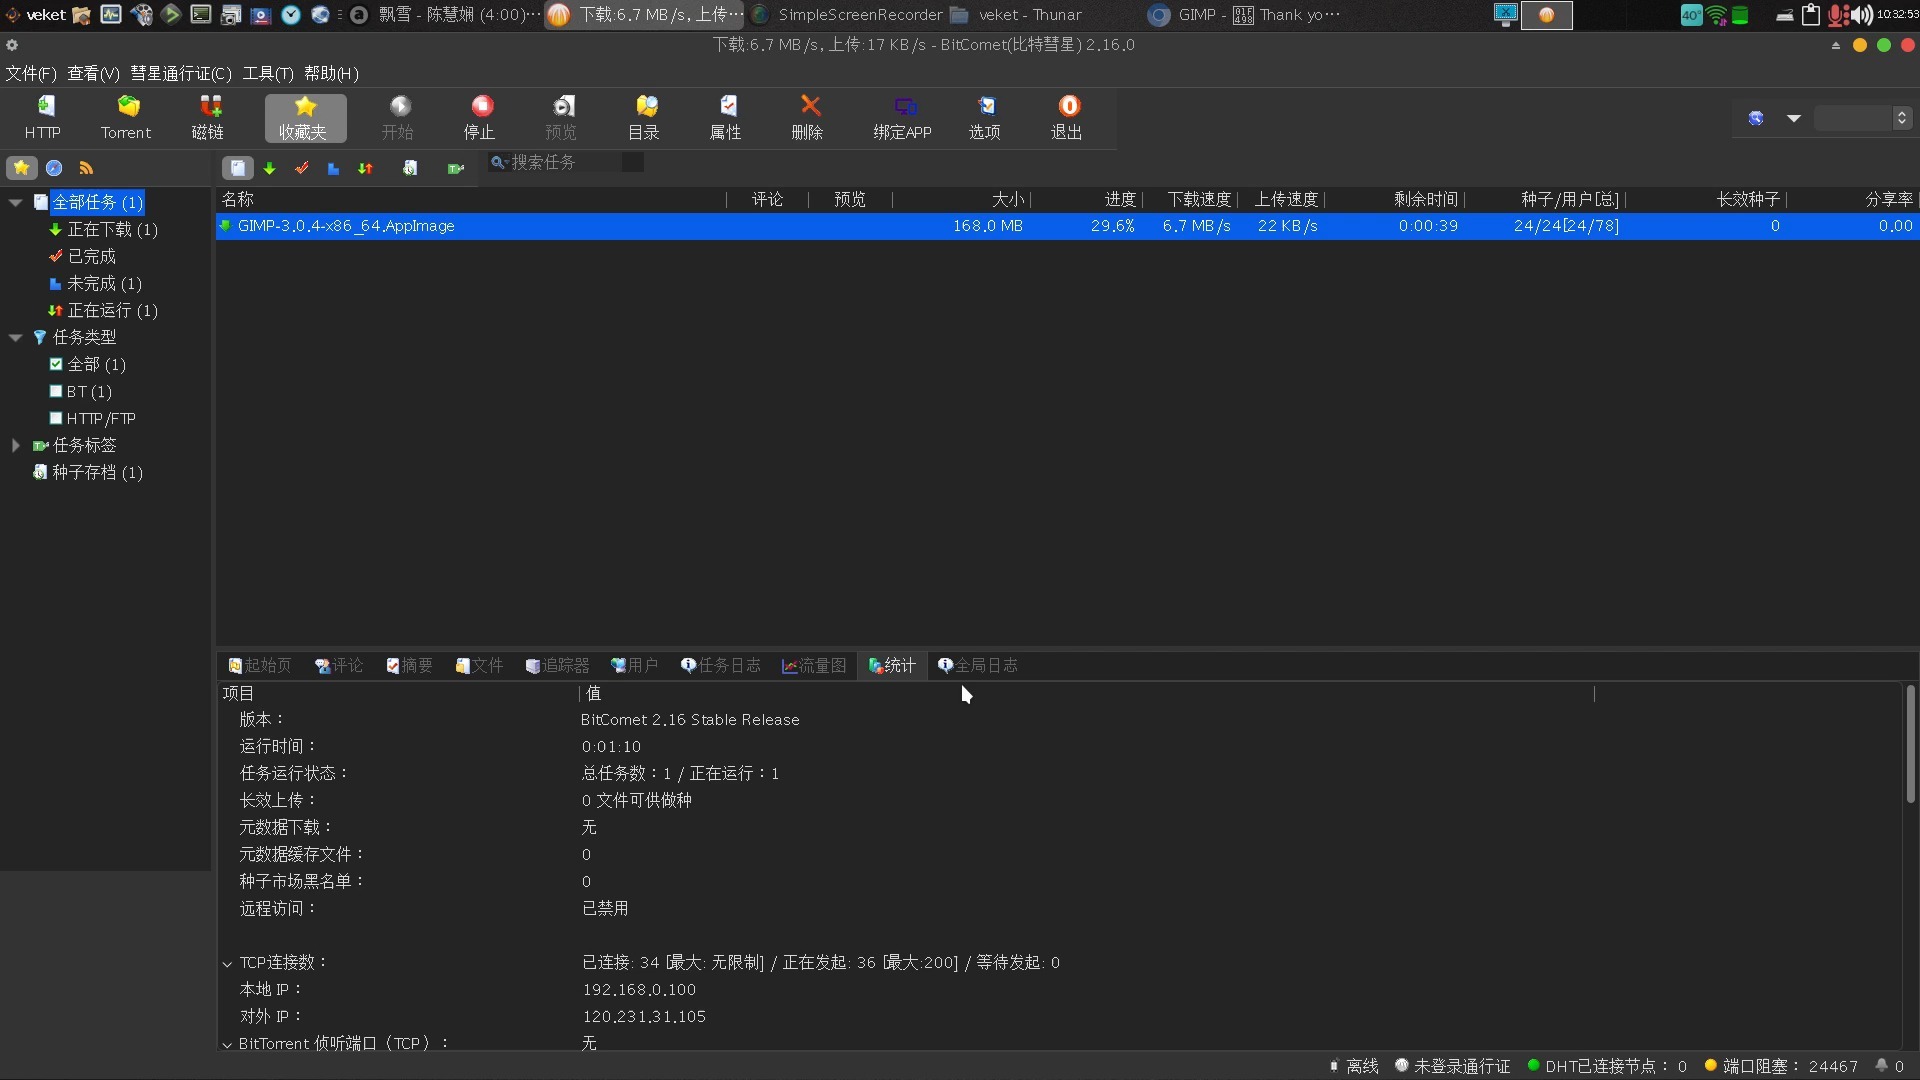
Task: Toggle the BT (1) checkbox
Action: click(x=56, y=391)
